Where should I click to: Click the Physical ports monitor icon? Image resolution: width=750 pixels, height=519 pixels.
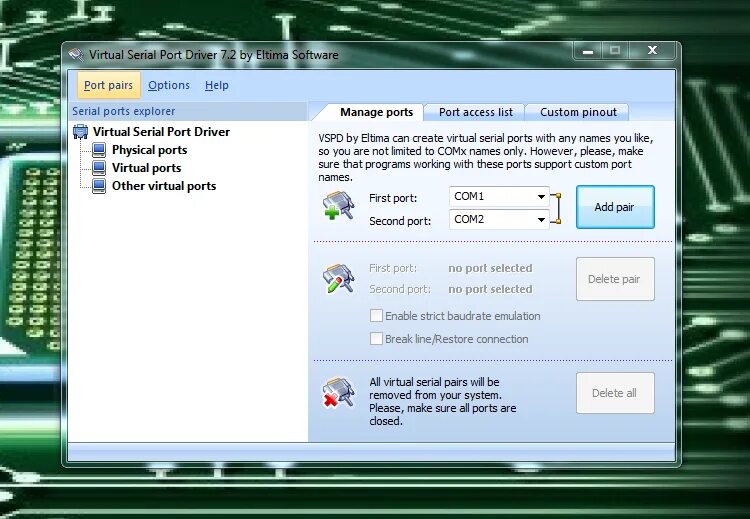(99, 150)
